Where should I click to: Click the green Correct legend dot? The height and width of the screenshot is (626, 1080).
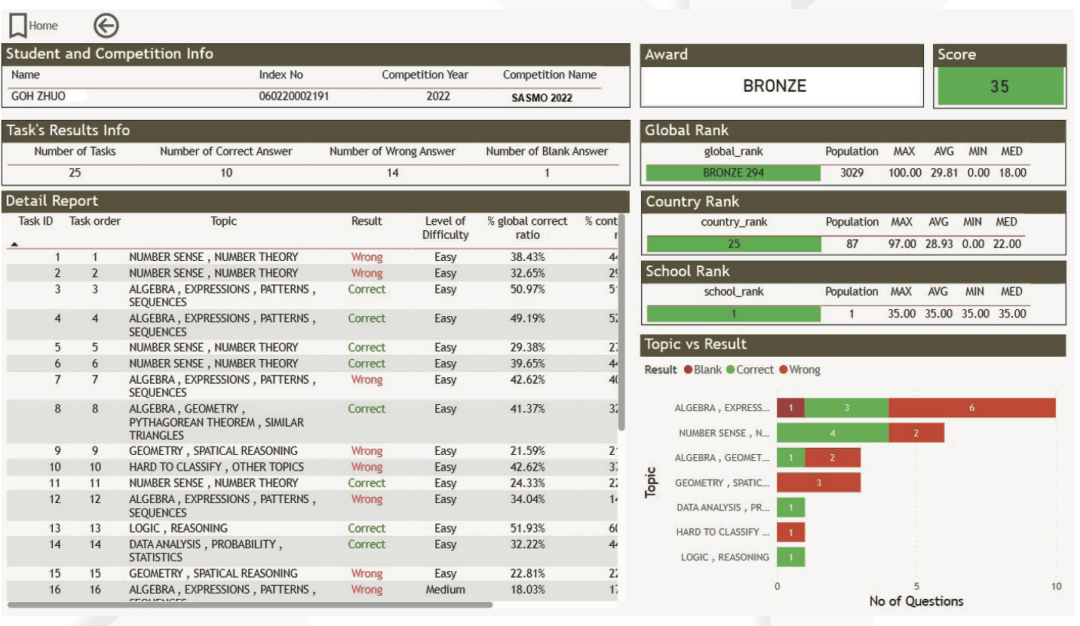[x=731, y=370]
